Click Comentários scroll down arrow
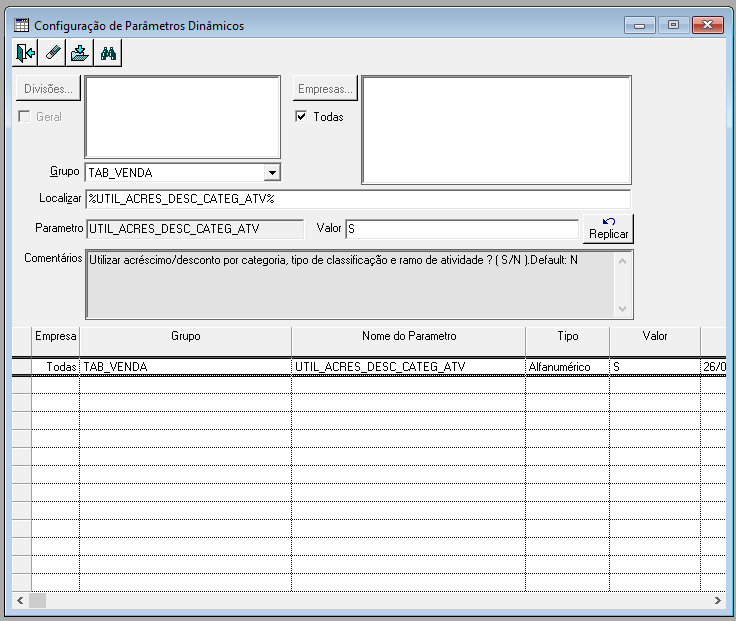This screenshot has width=736, height=621. tap(623, 308)
